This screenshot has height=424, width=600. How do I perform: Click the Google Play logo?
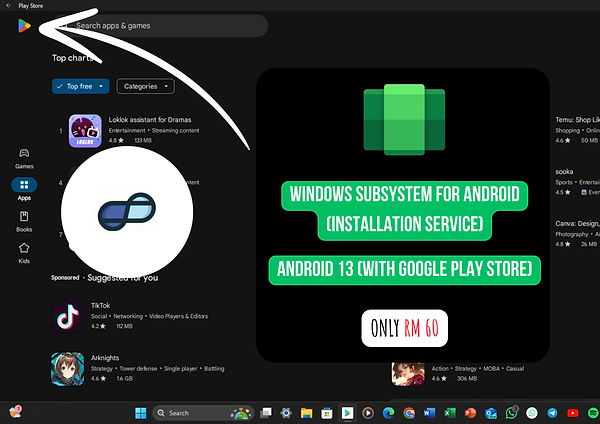pos(24,26)
